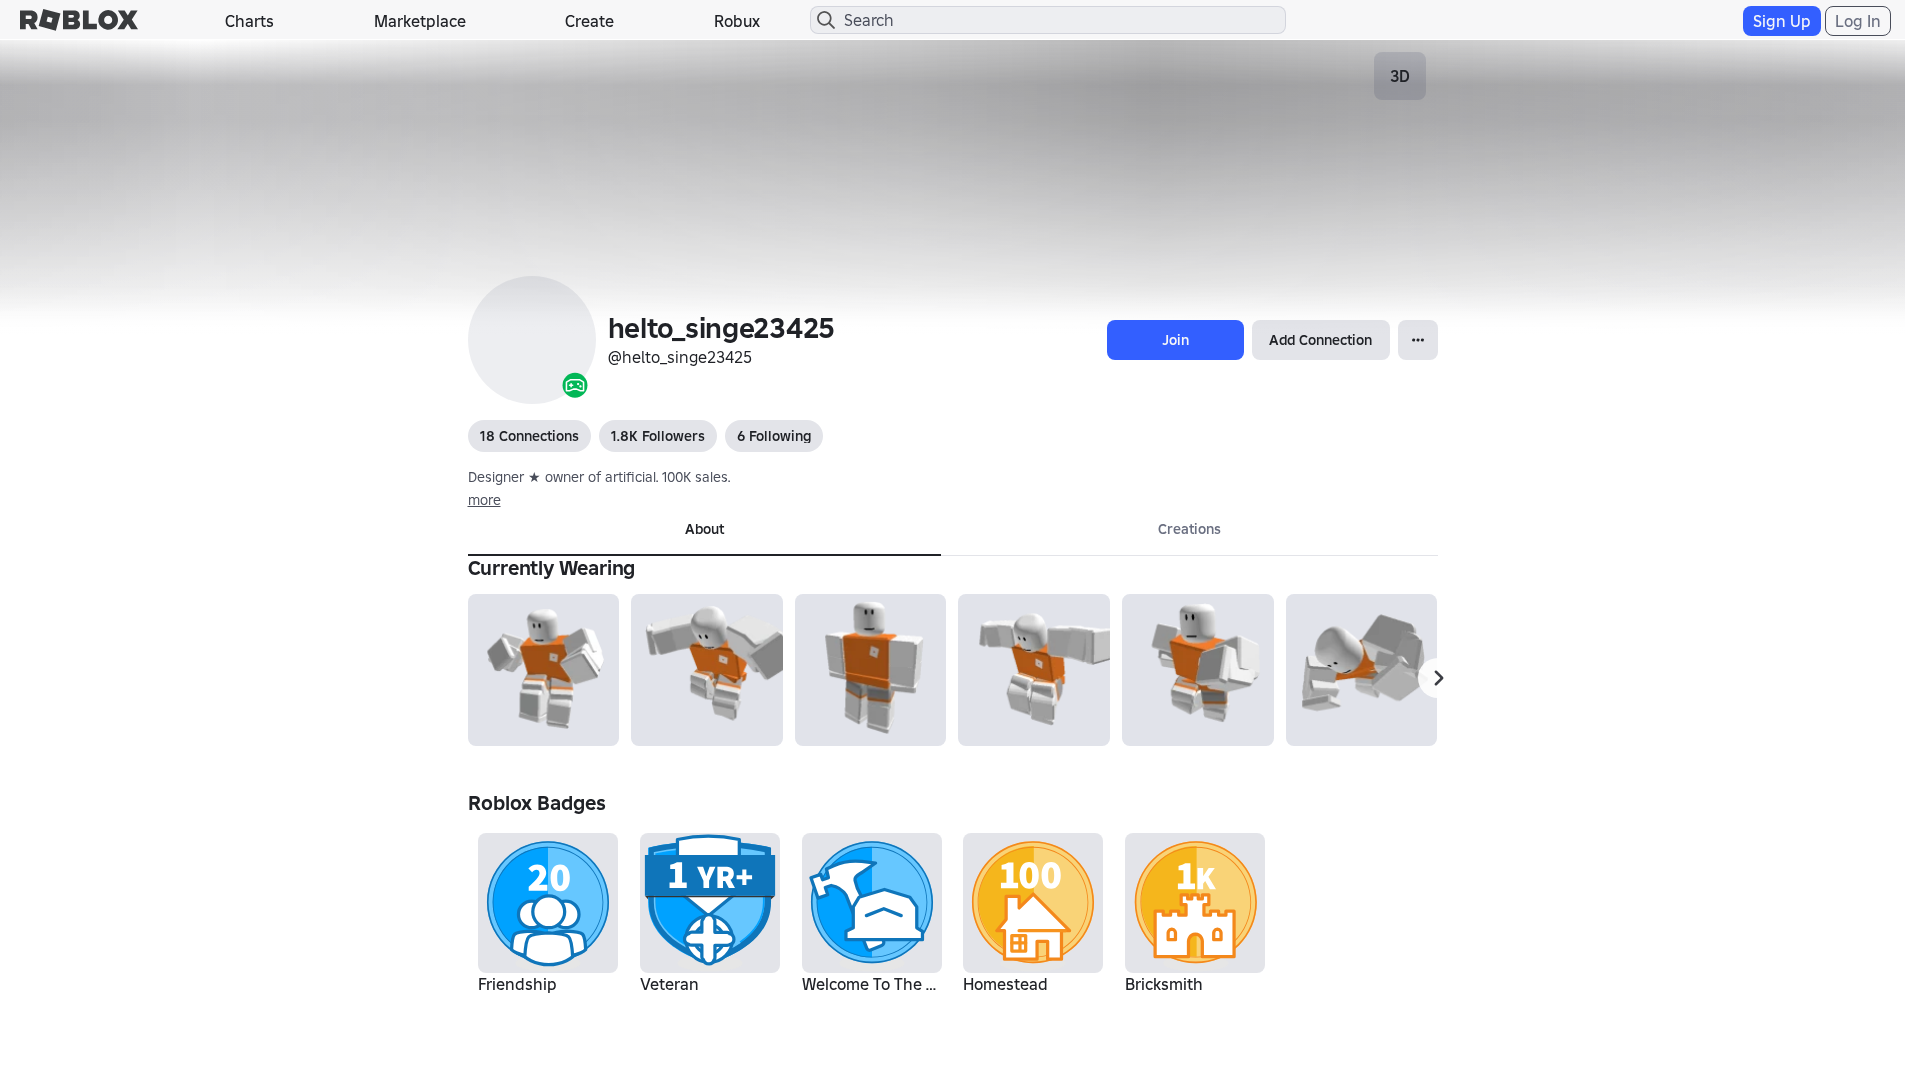Open the fourth currently wearing item
The height and width of the screenshot is (1080, 1920).
point(1034,670)
